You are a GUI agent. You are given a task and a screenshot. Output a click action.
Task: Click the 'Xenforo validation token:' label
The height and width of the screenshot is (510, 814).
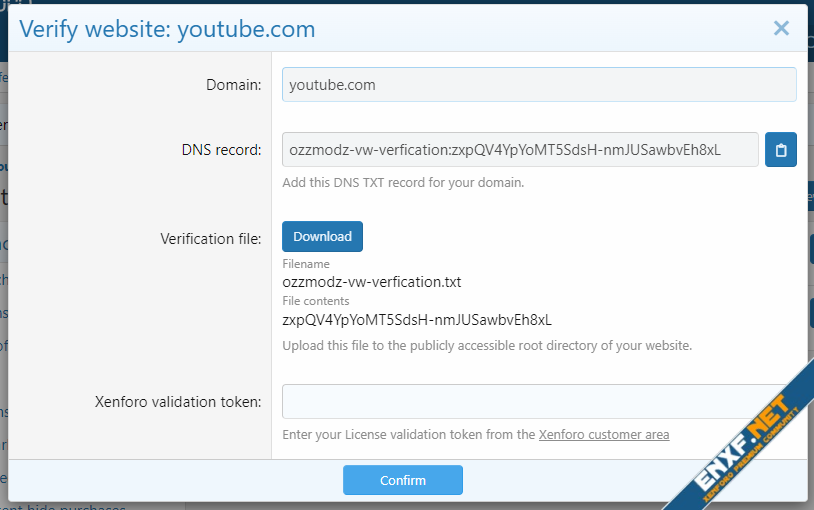point(178,402)
